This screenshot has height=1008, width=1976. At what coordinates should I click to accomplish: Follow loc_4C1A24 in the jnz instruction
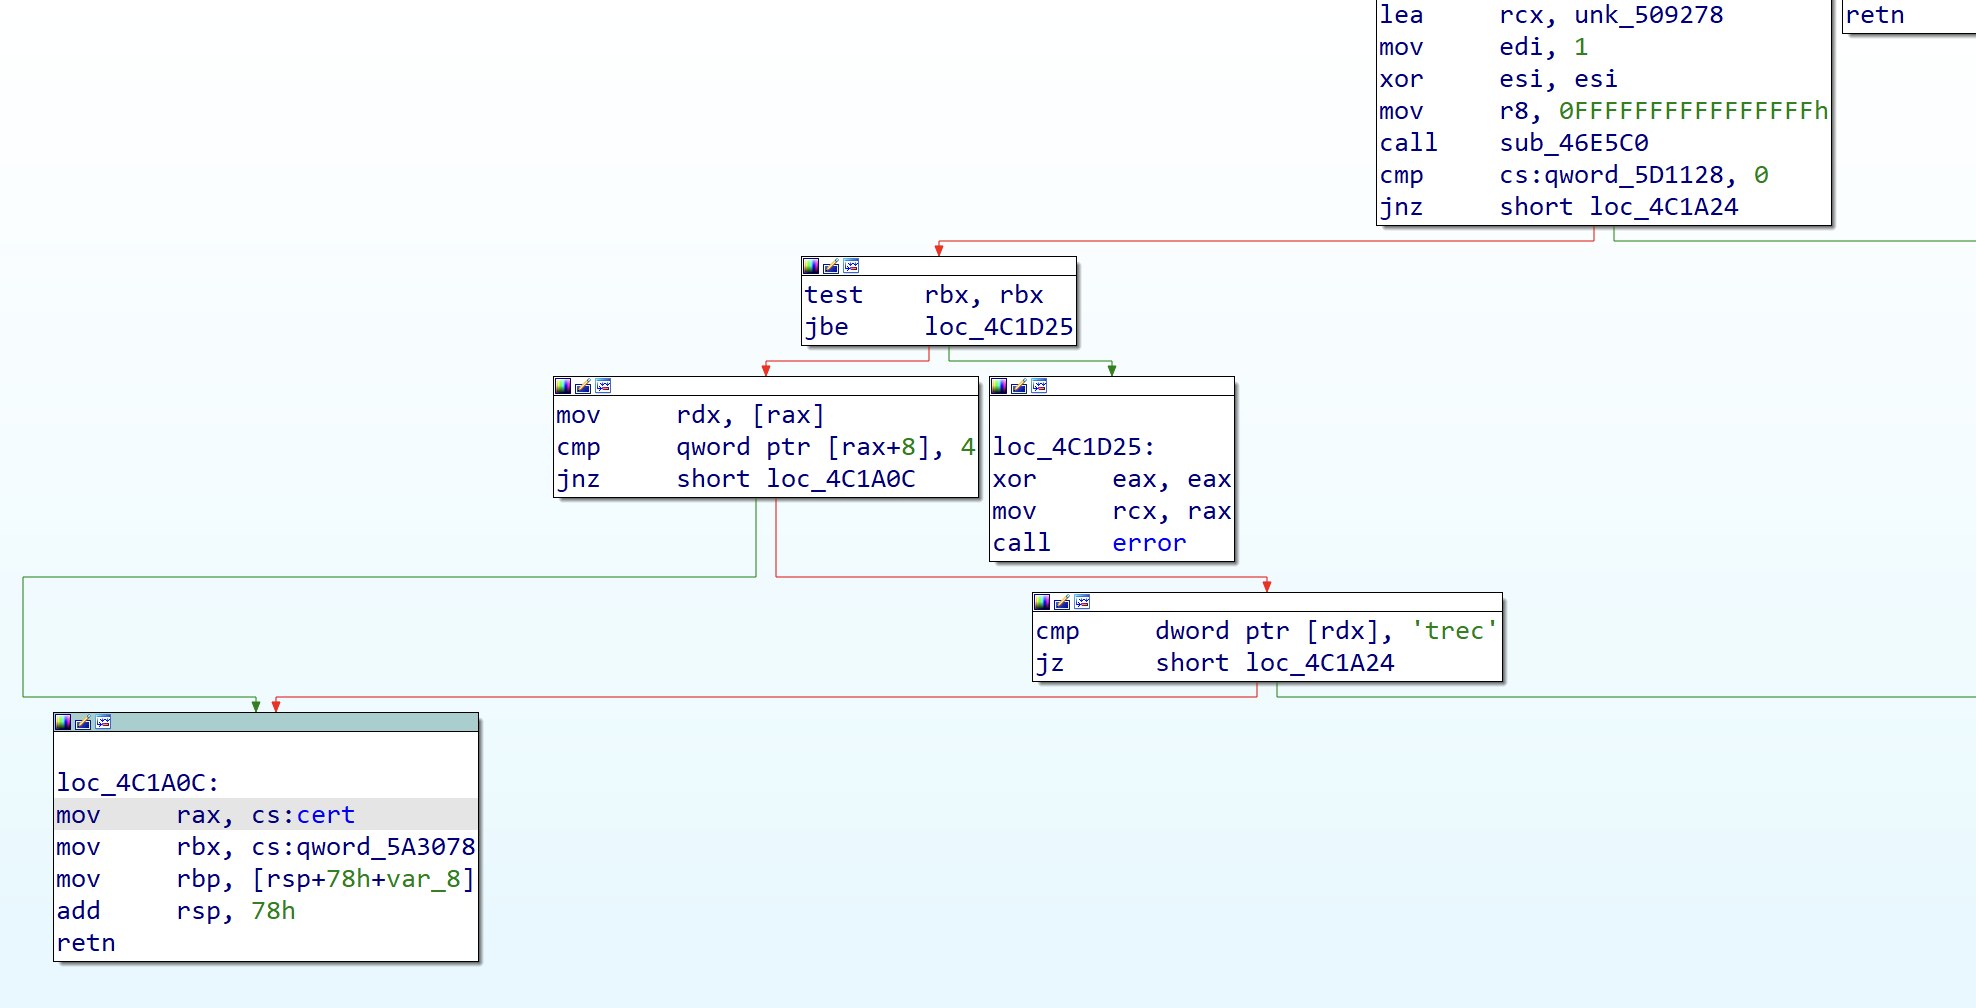click(x=1664, y=207)
